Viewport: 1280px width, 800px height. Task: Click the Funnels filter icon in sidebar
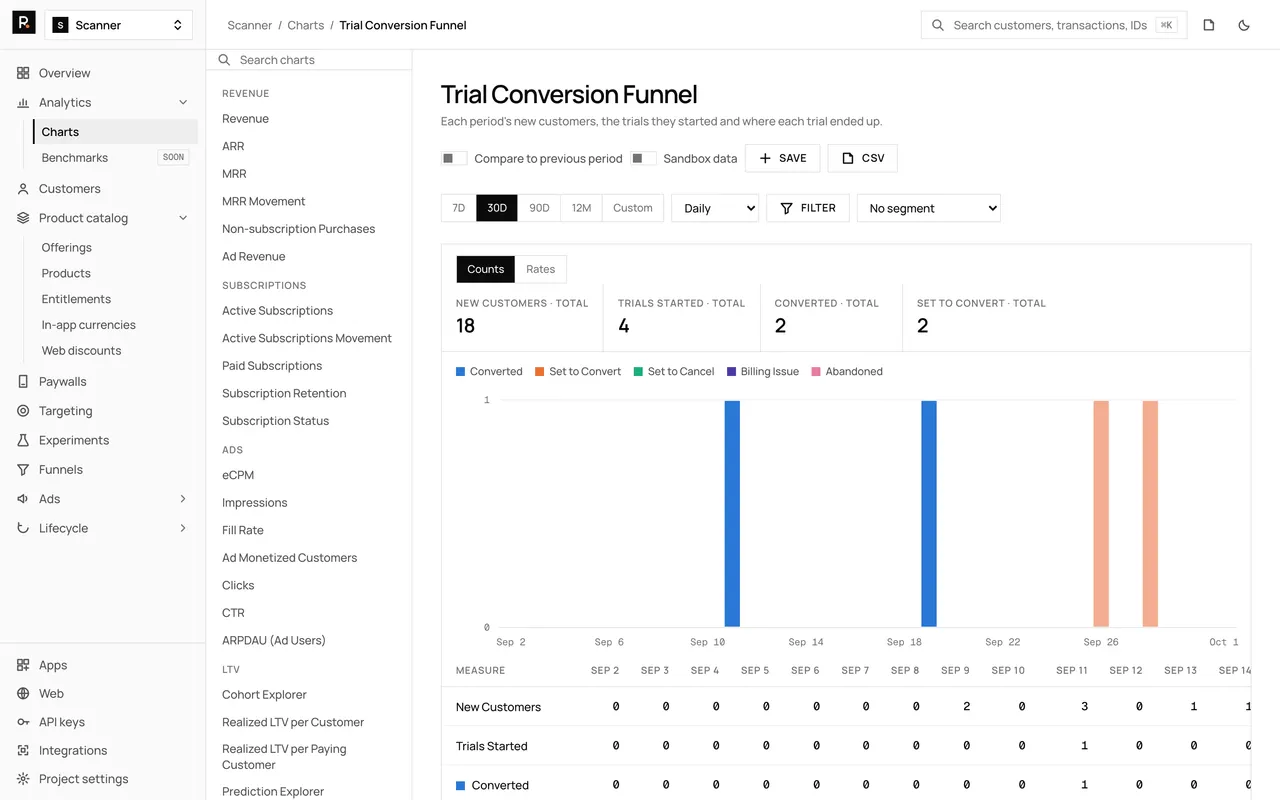(x=23, y=469)
